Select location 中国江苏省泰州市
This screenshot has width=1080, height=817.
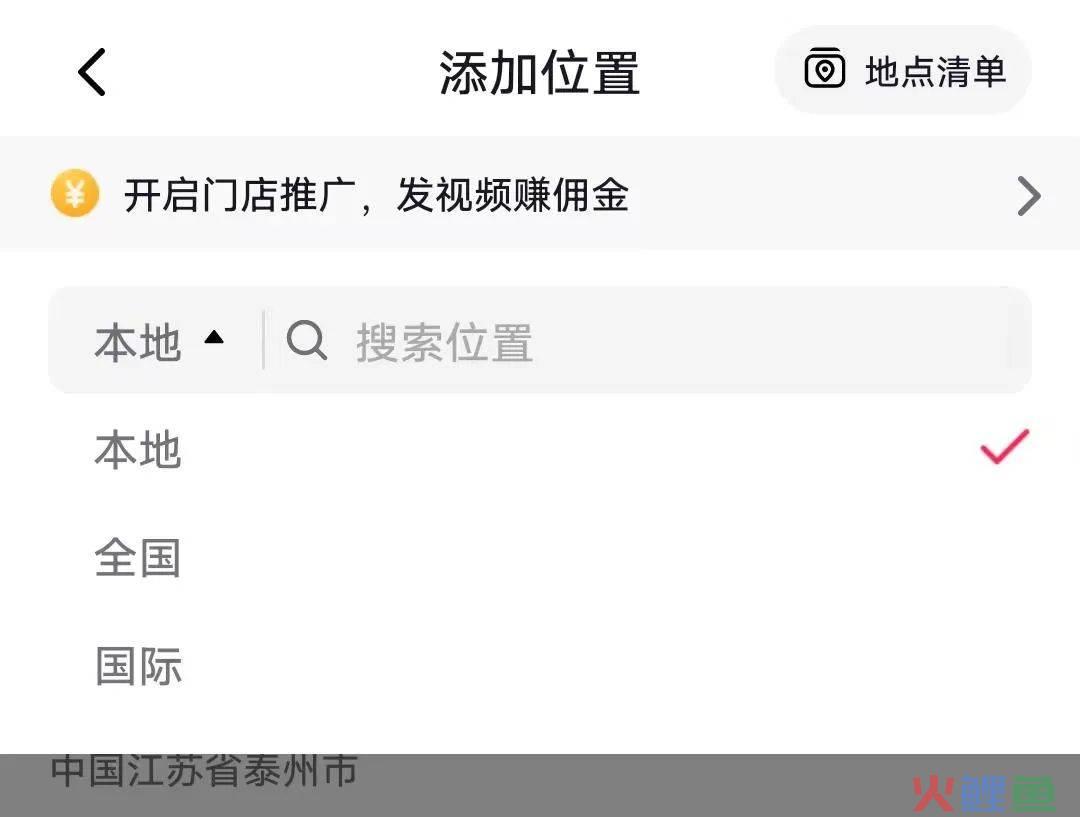click(204, 771)
